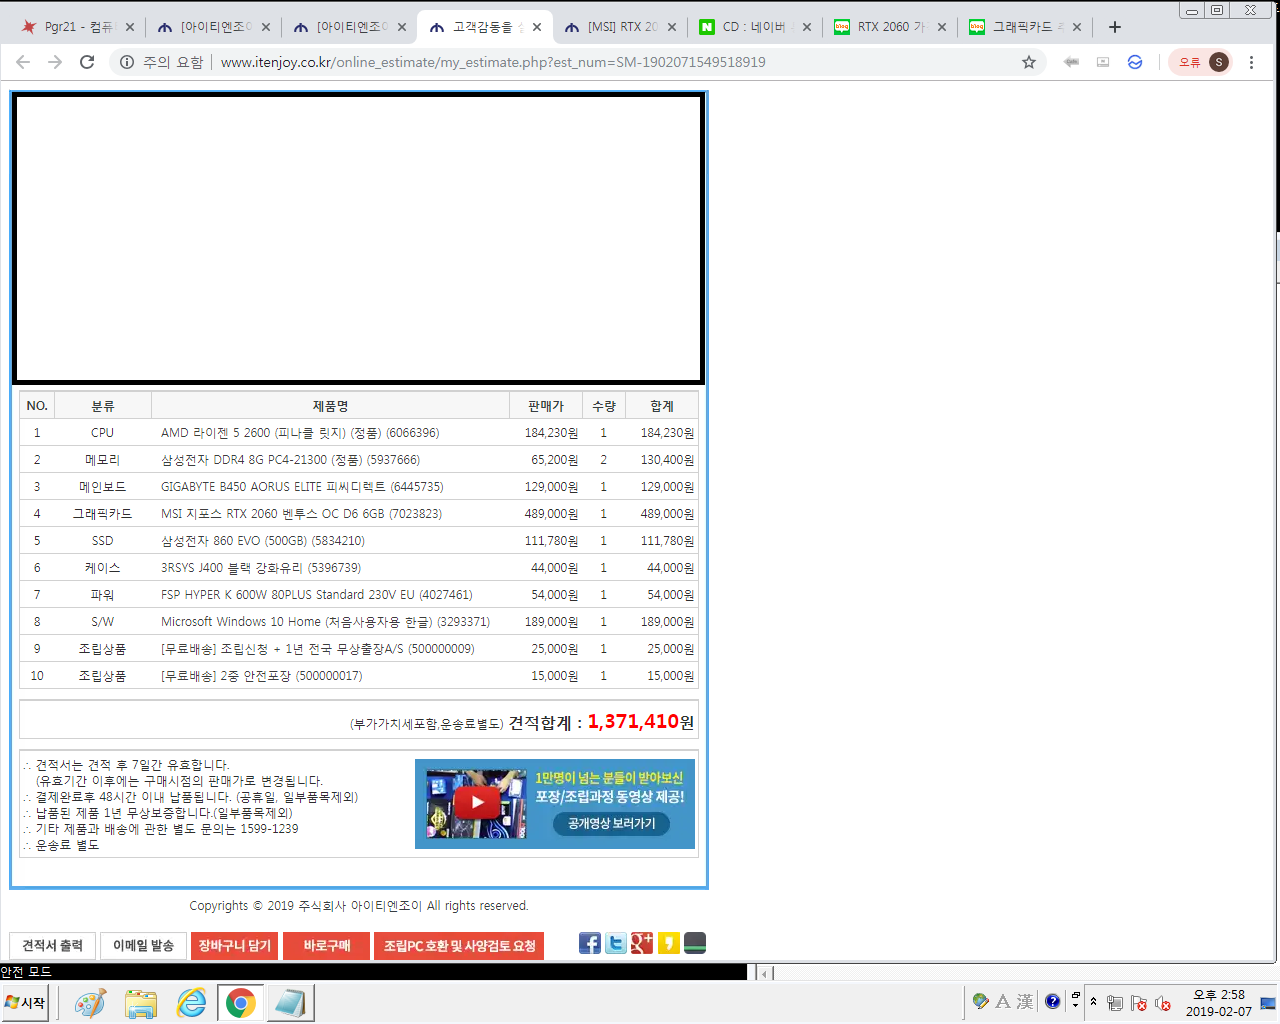Reload the current estimate page
1280x1024 pixels.
(87, 62)
